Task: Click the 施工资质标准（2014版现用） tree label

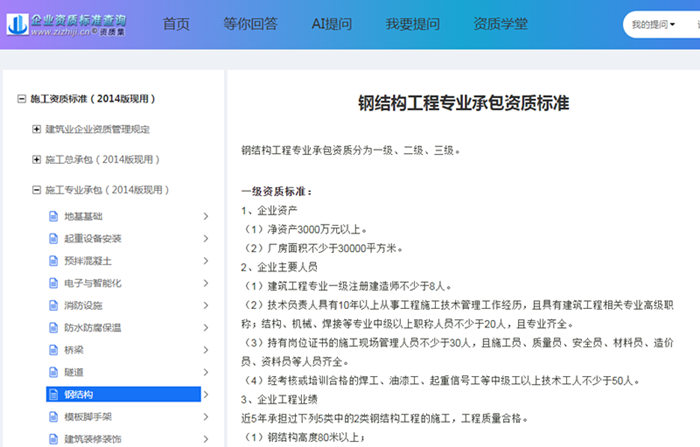Action: click(x=93, y=99)
